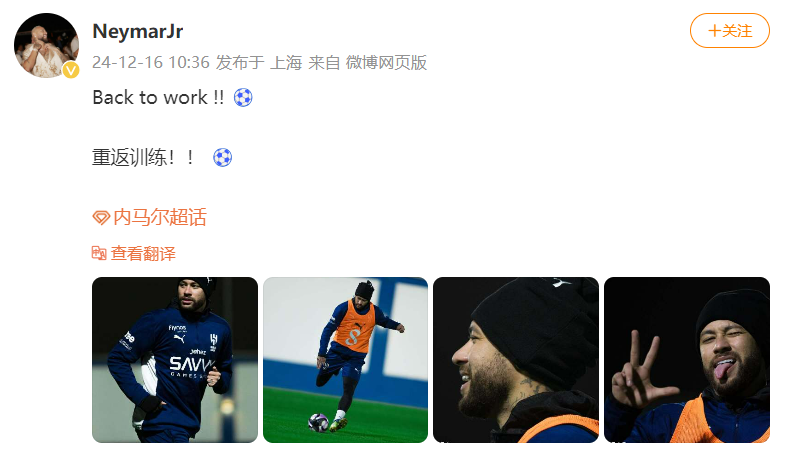Click the NeymarJr profile avatar
This screenshot has height=451, width=785.
click(46, 46)
